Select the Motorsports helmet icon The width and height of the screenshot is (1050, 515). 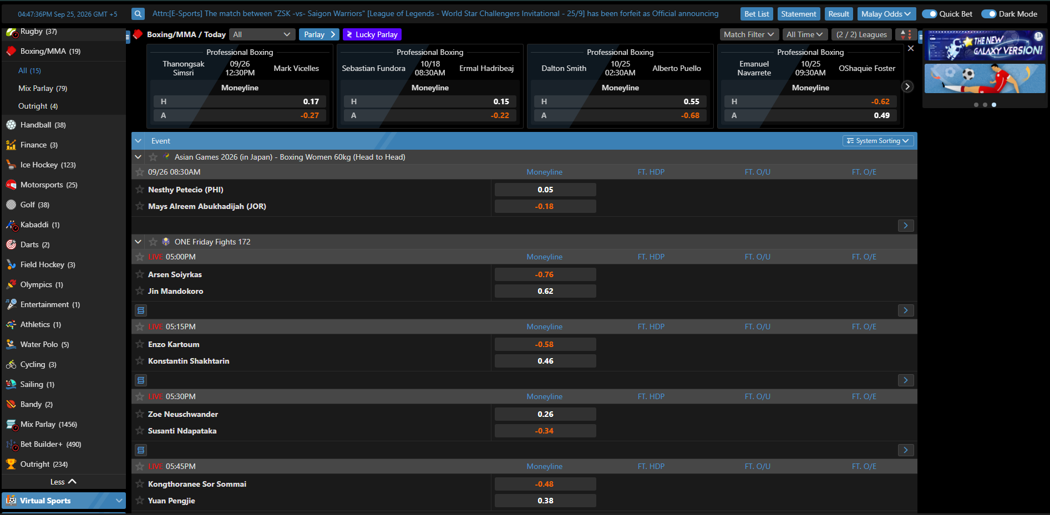(11, 185)
